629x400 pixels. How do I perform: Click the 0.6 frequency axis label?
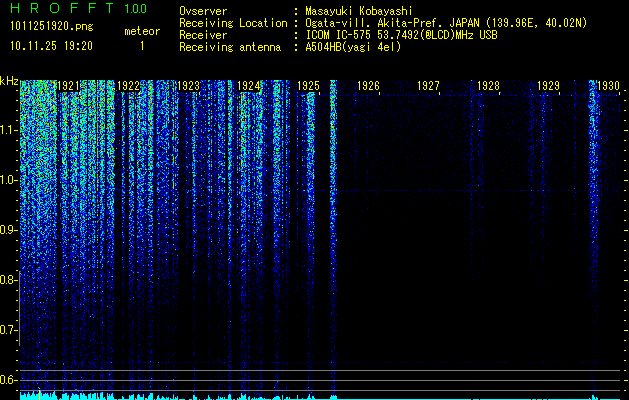8,380
